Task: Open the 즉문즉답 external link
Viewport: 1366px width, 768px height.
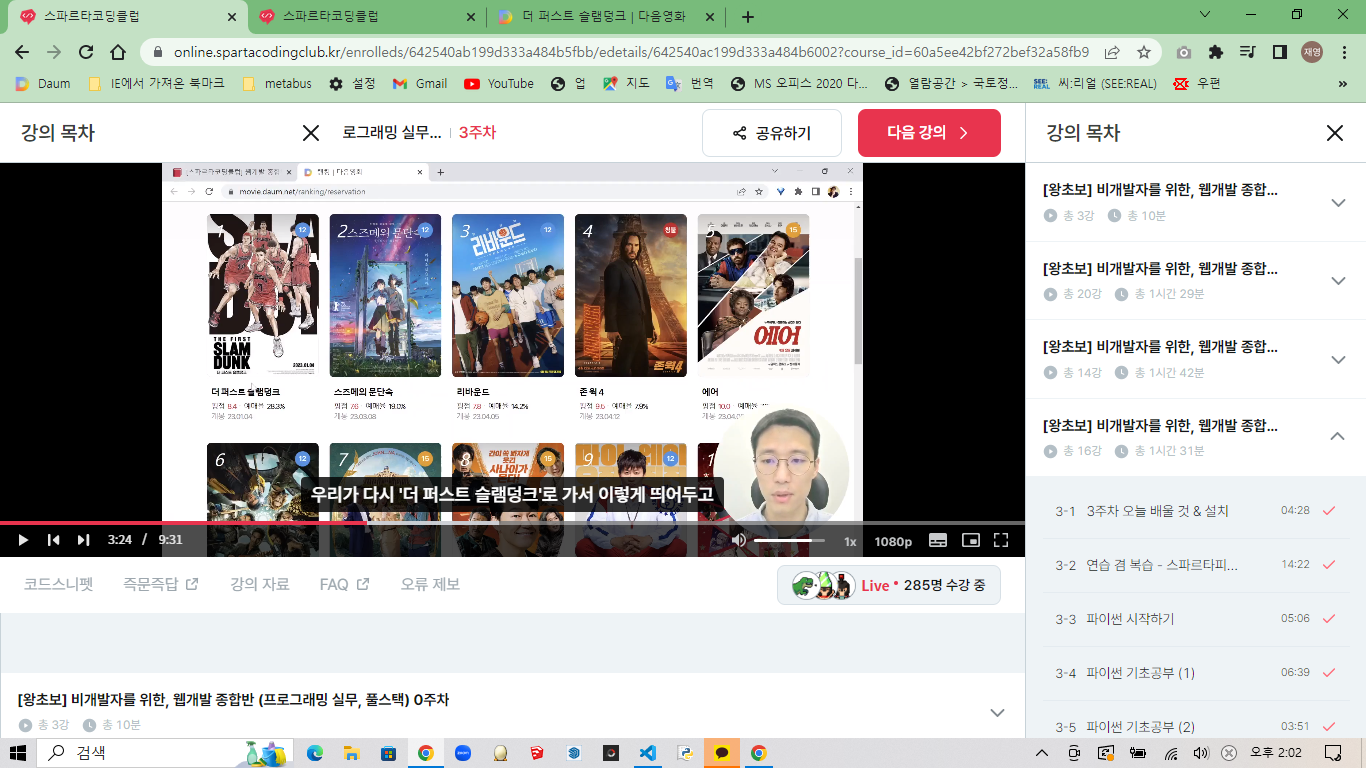Action: pyautogui.click(x=160, y=584)
